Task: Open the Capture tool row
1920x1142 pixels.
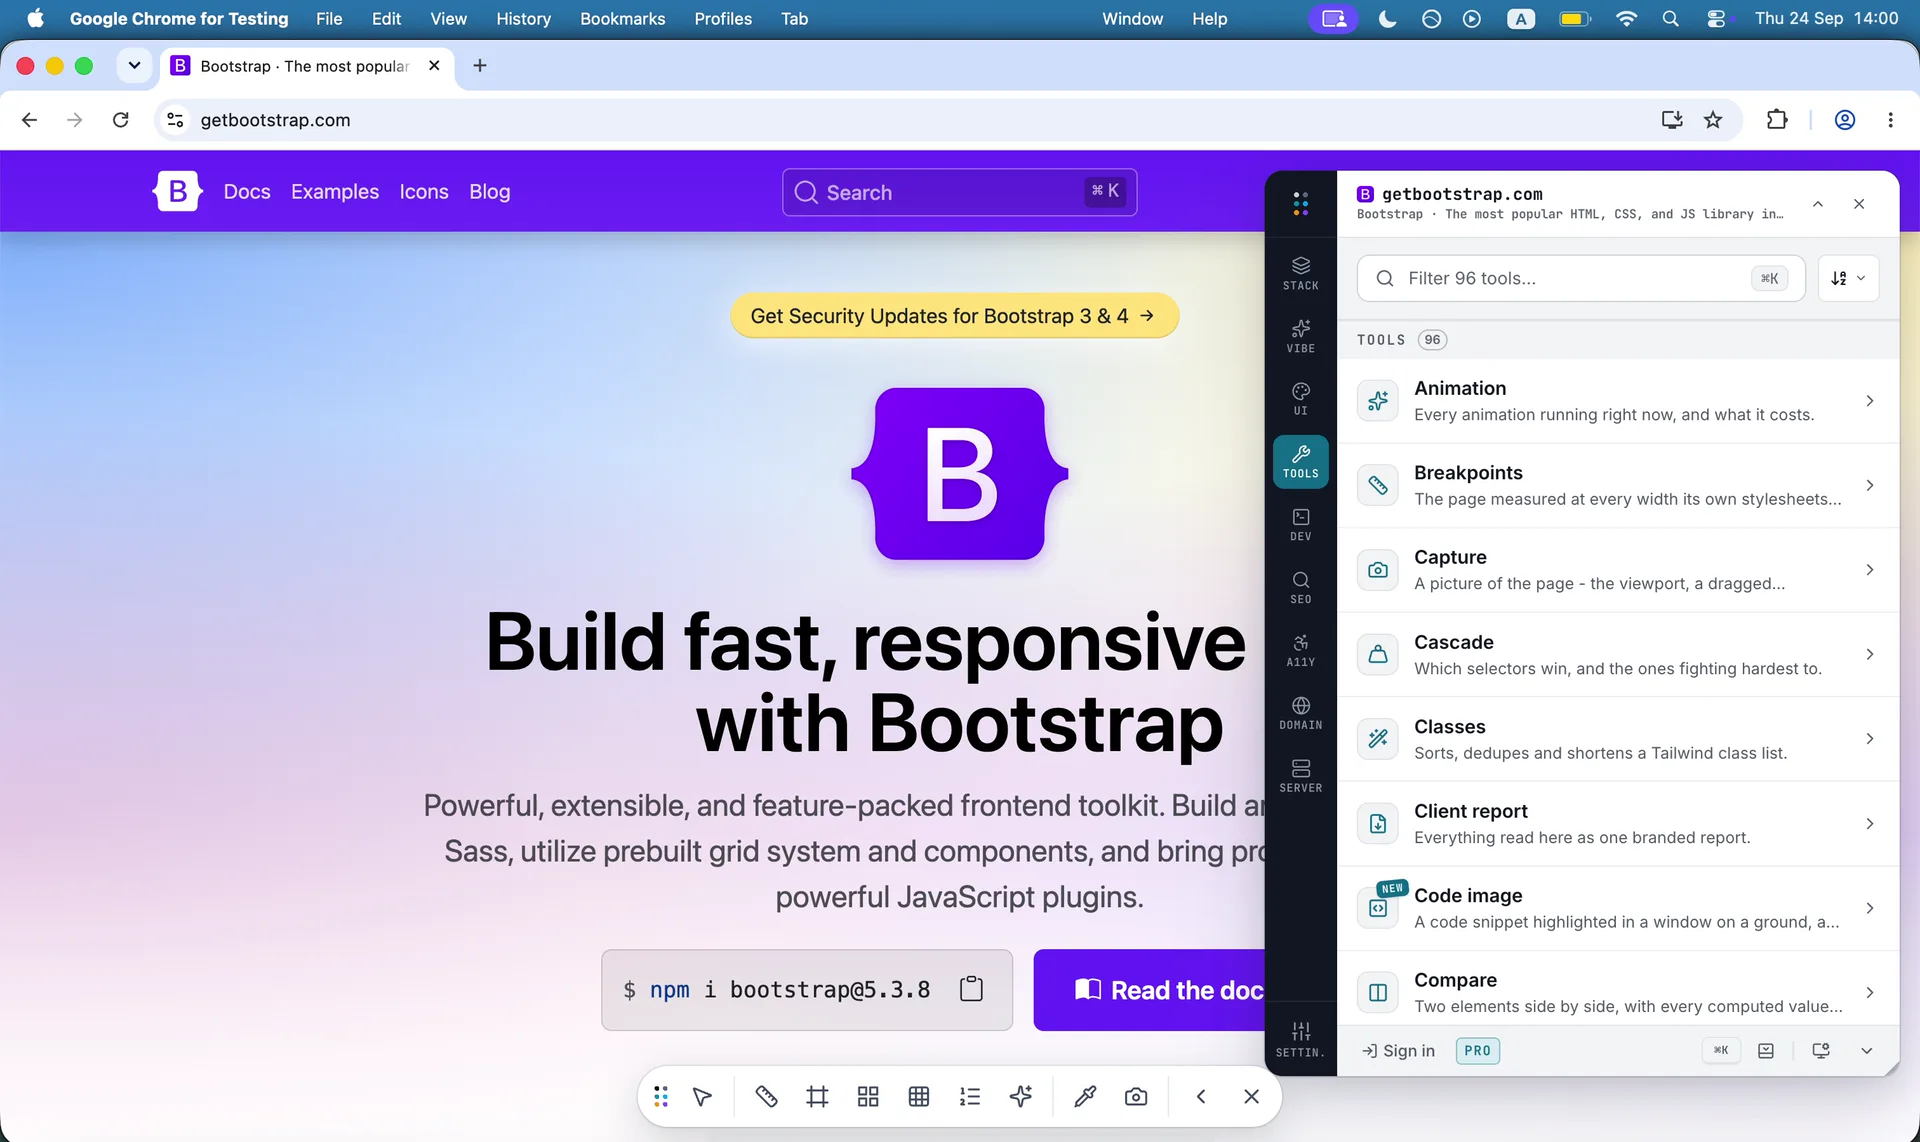Action: tap(1618, 570)
